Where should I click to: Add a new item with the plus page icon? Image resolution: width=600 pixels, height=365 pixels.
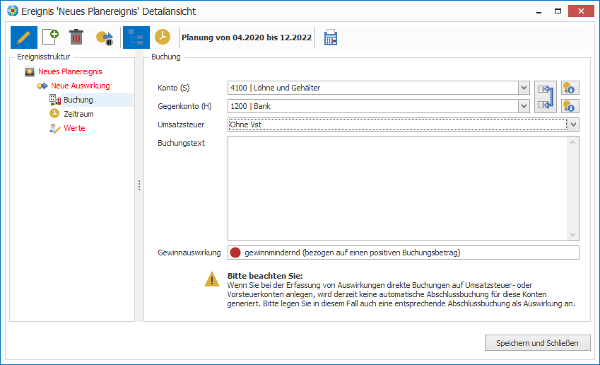[x=50, y=37]
